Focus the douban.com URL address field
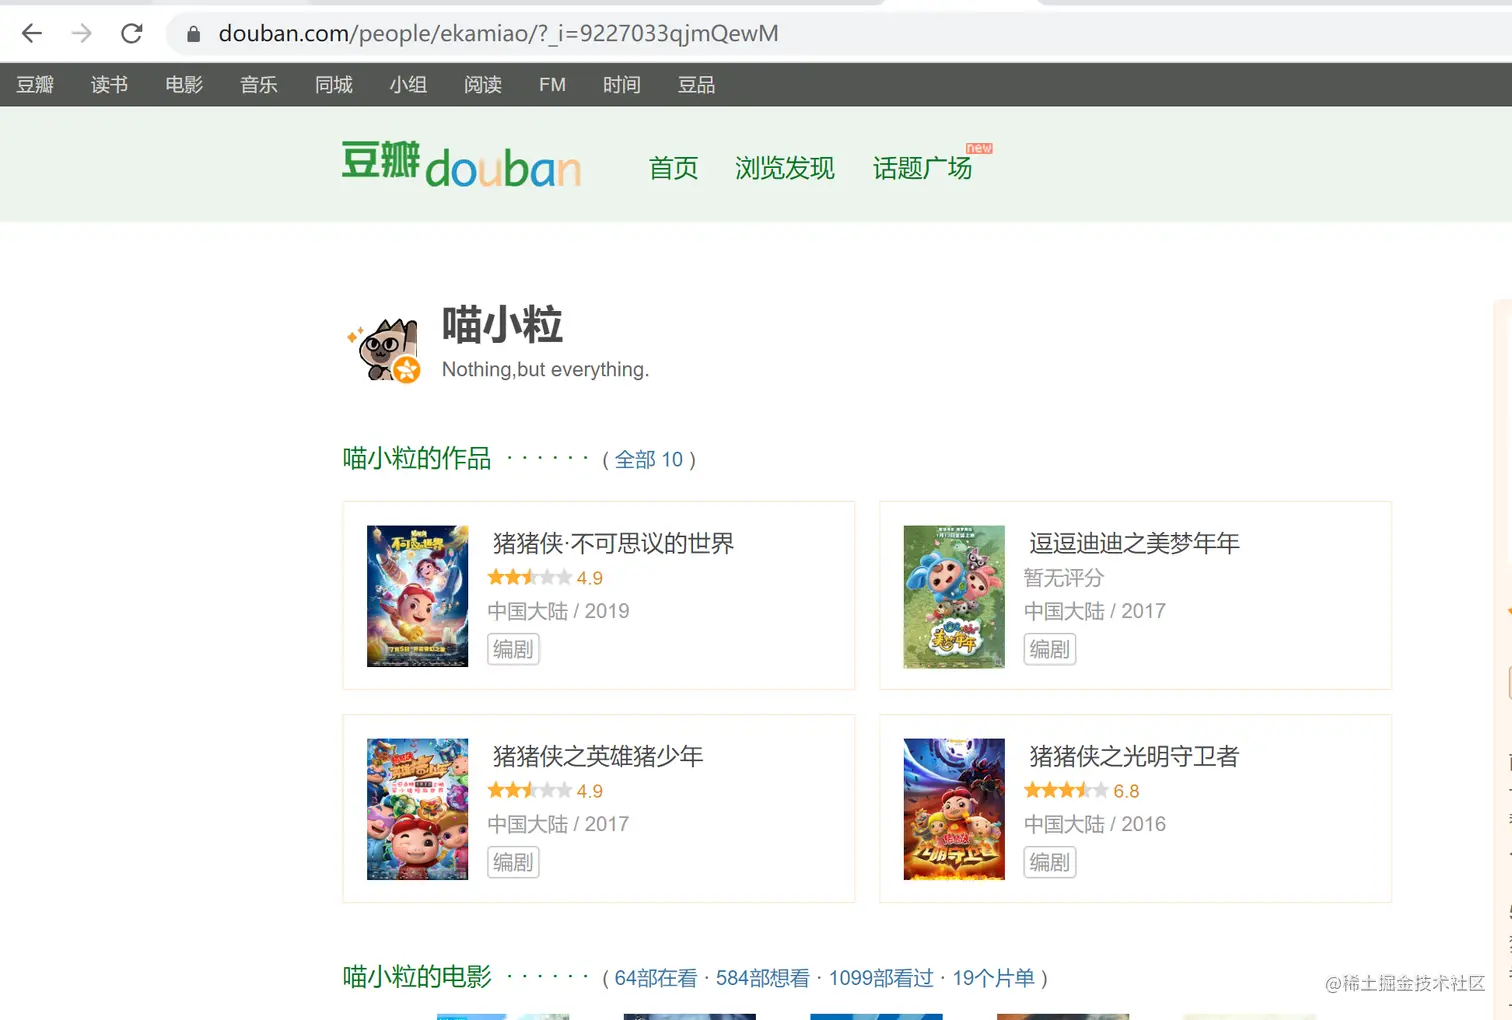 click(498, 33)
